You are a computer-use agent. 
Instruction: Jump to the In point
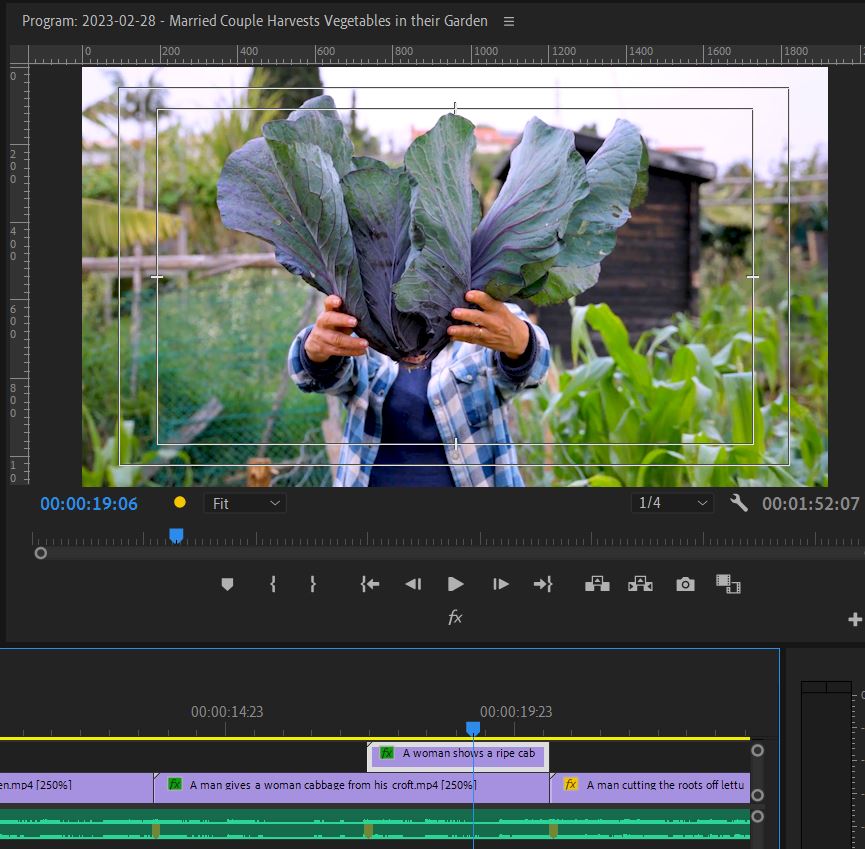(x=370, y=584)
